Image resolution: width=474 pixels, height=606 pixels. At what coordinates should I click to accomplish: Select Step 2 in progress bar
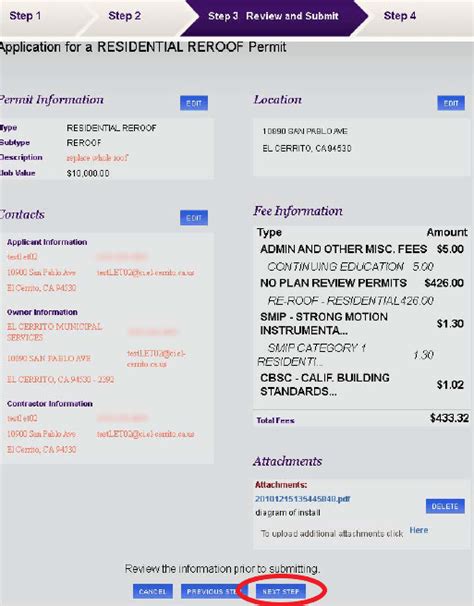point(124,16)
